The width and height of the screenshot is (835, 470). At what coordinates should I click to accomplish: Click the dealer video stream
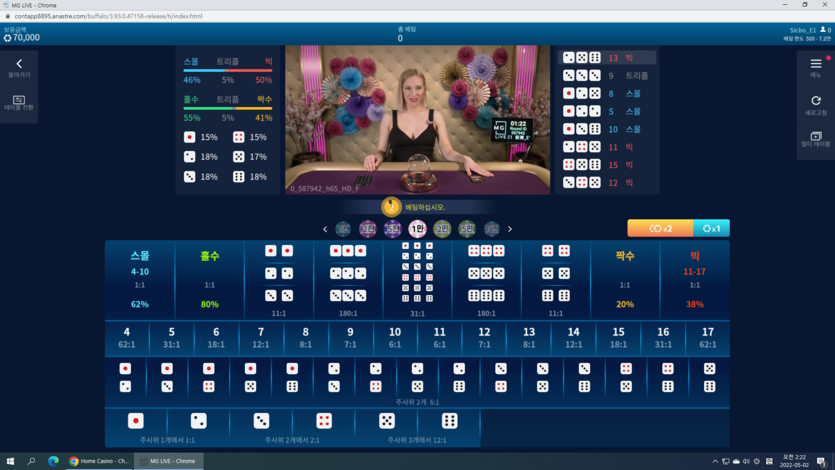click(x=418, y=120)
